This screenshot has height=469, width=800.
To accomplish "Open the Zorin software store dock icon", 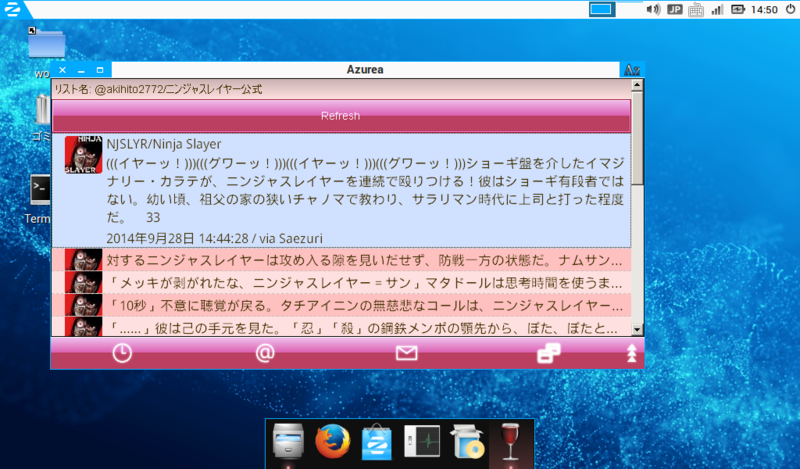I will tap(377, 441).
